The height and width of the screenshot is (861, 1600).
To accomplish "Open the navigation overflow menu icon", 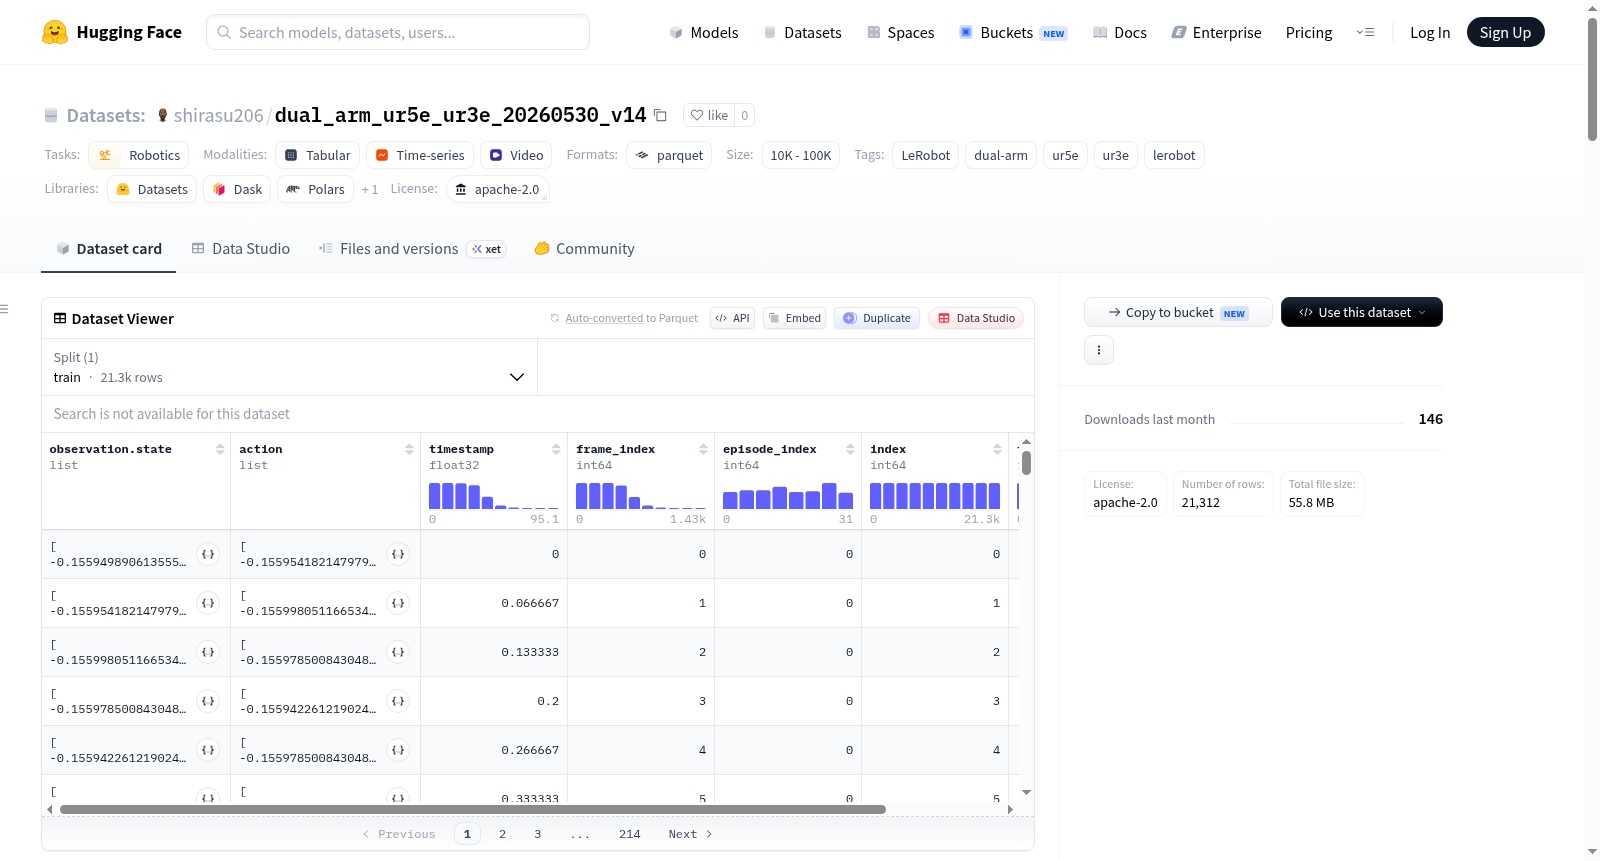I will 1365,33.
